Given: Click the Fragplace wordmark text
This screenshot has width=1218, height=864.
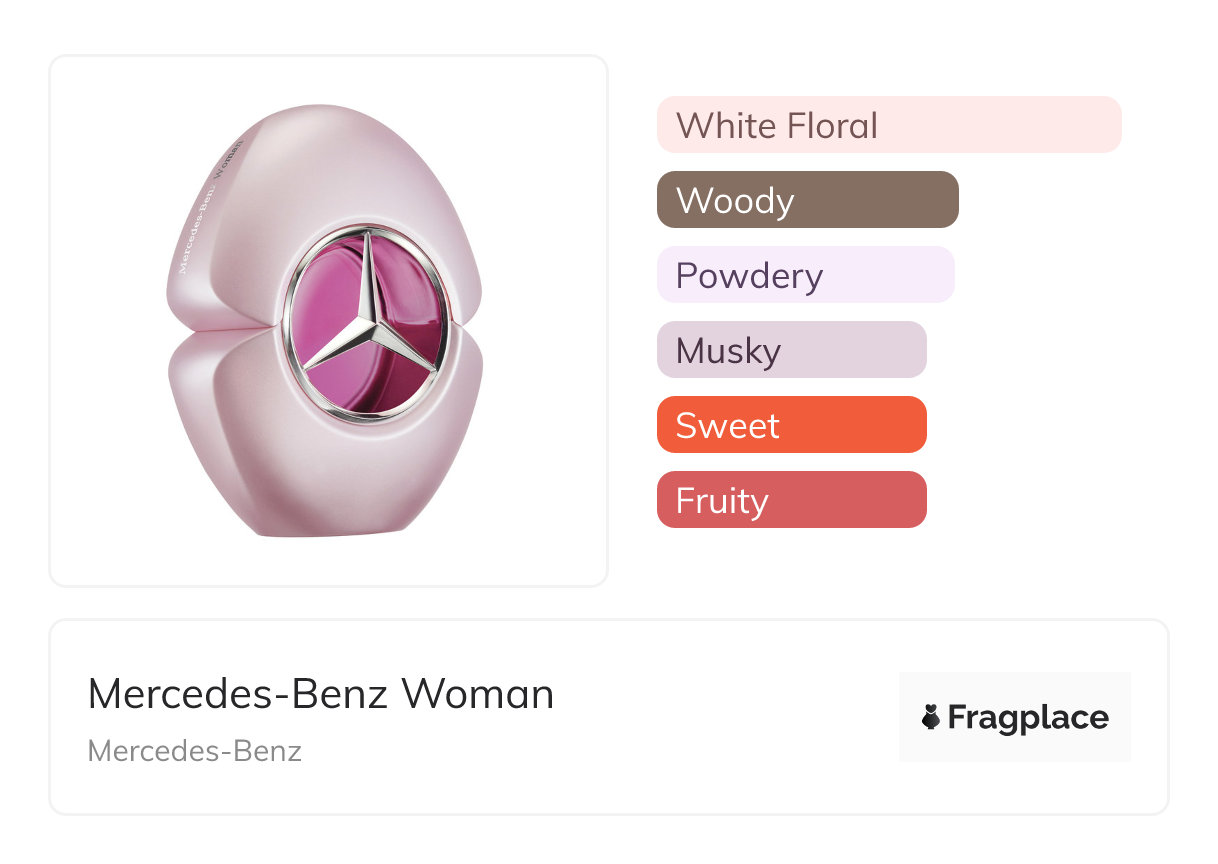Looking at the screenshot, I should tap(1028, 717).
